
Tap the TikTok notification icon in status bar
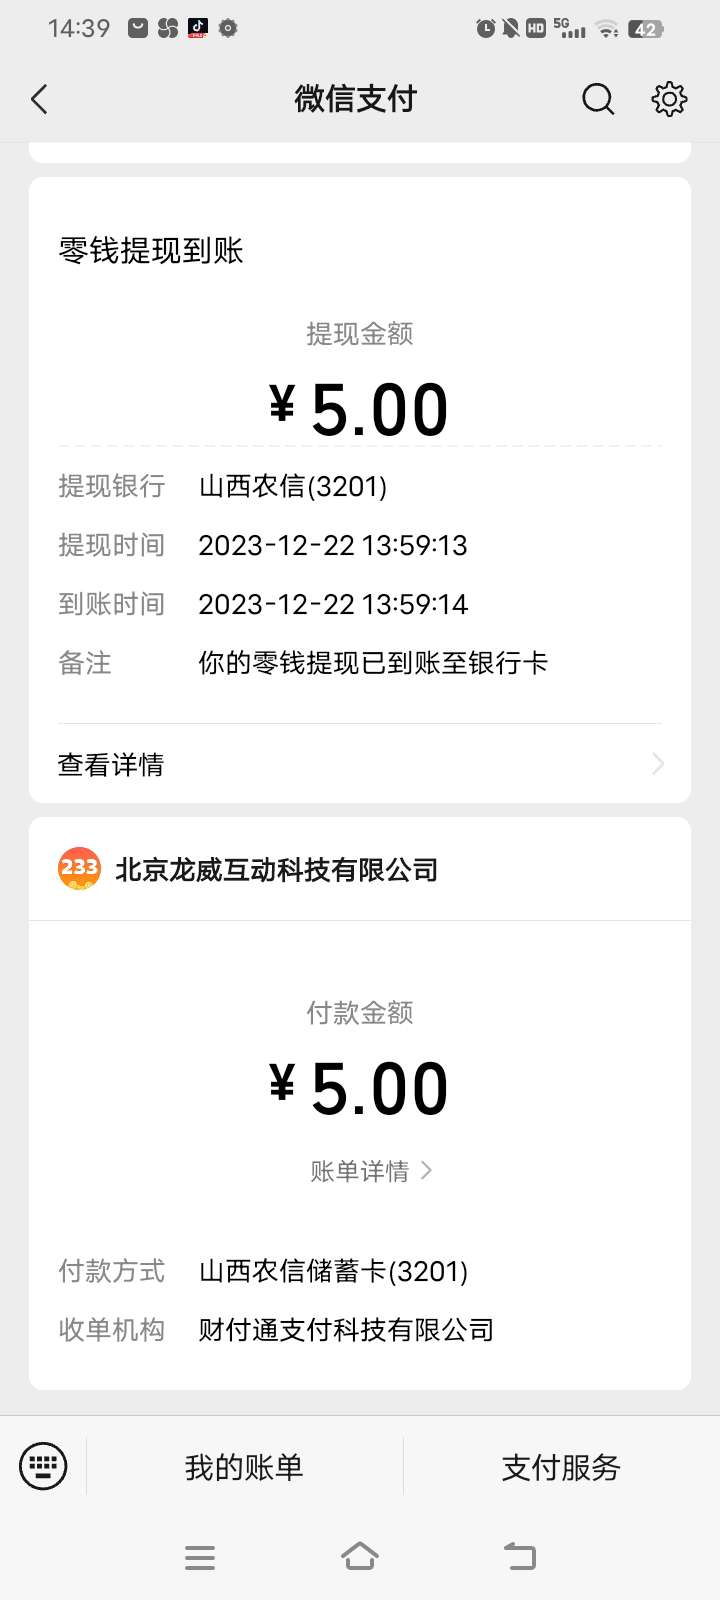pos(198,28)
